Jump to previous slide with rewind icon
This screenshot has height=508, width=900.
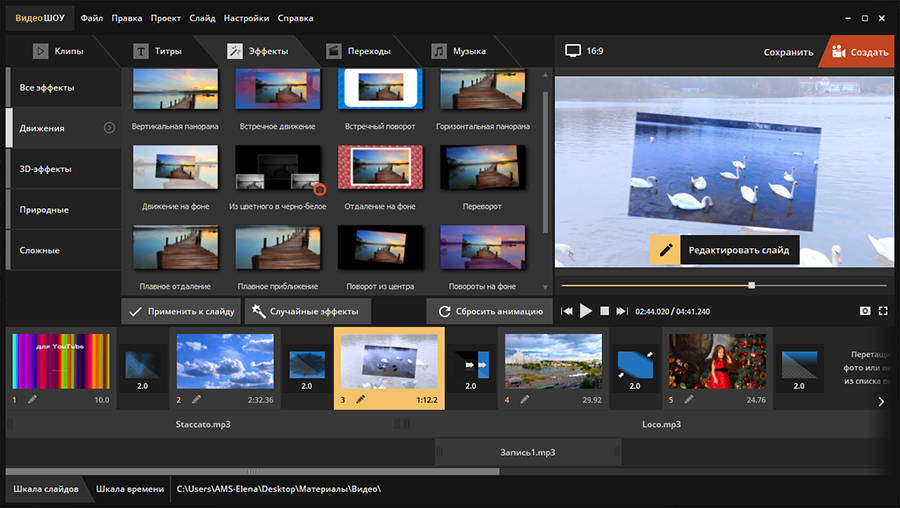[567, 311]
